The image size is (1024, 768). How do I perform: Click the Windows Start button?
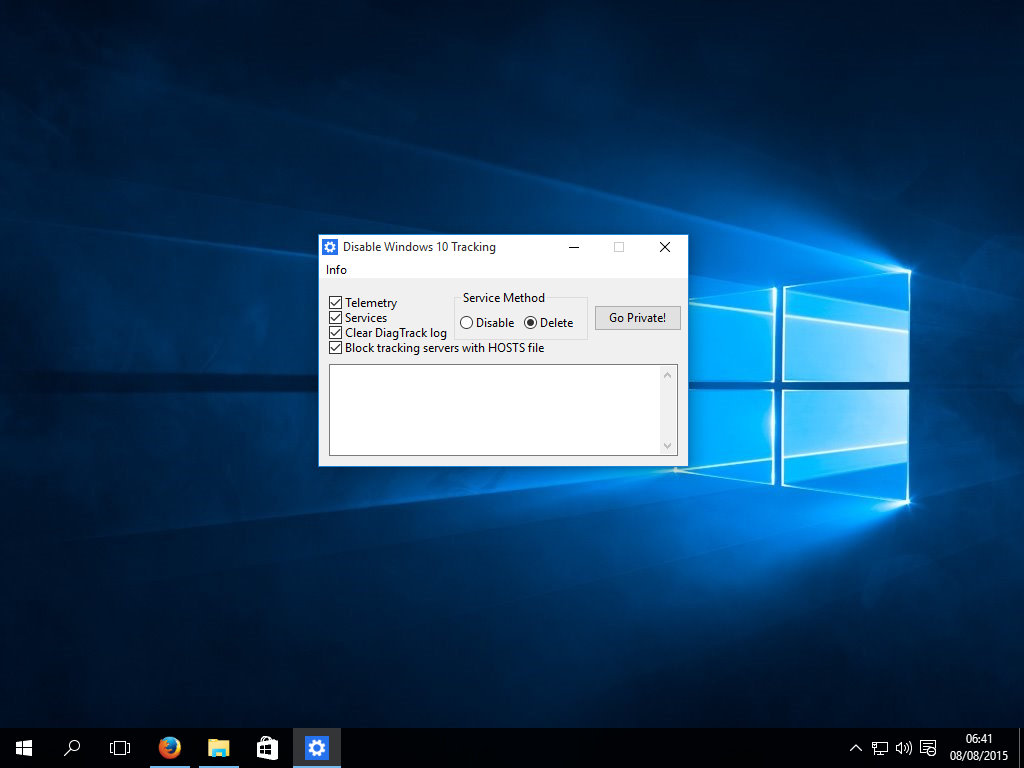(x=24, y=747)
